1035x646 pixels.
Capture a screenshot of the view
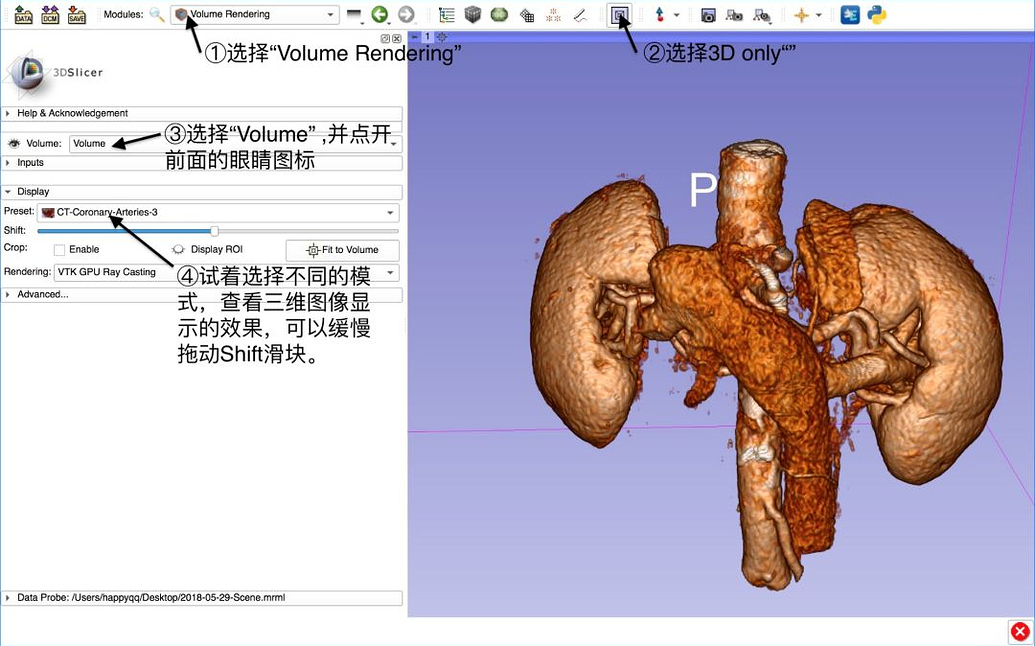(708, 14)
